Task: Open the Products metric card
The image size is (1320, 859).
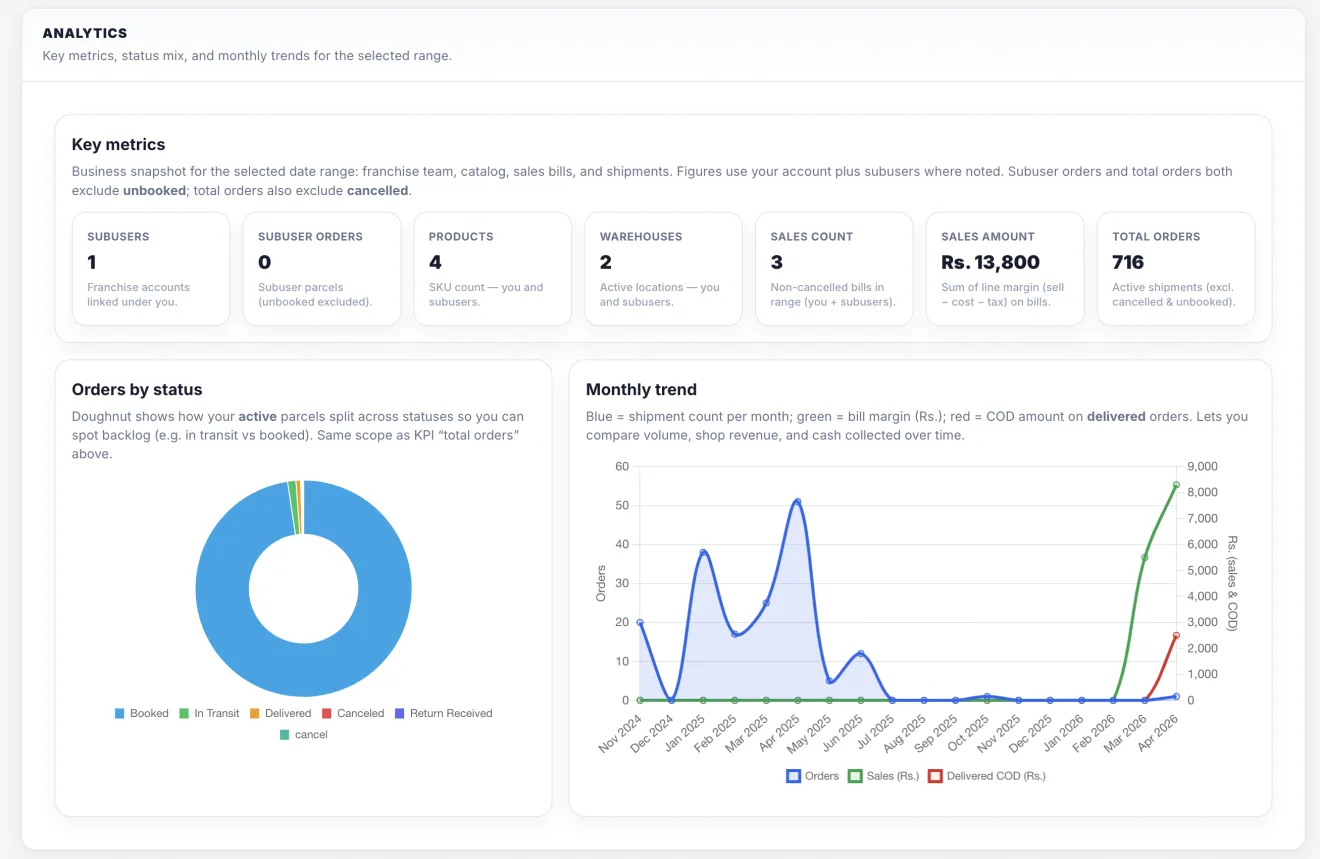Action: [493, 268]
